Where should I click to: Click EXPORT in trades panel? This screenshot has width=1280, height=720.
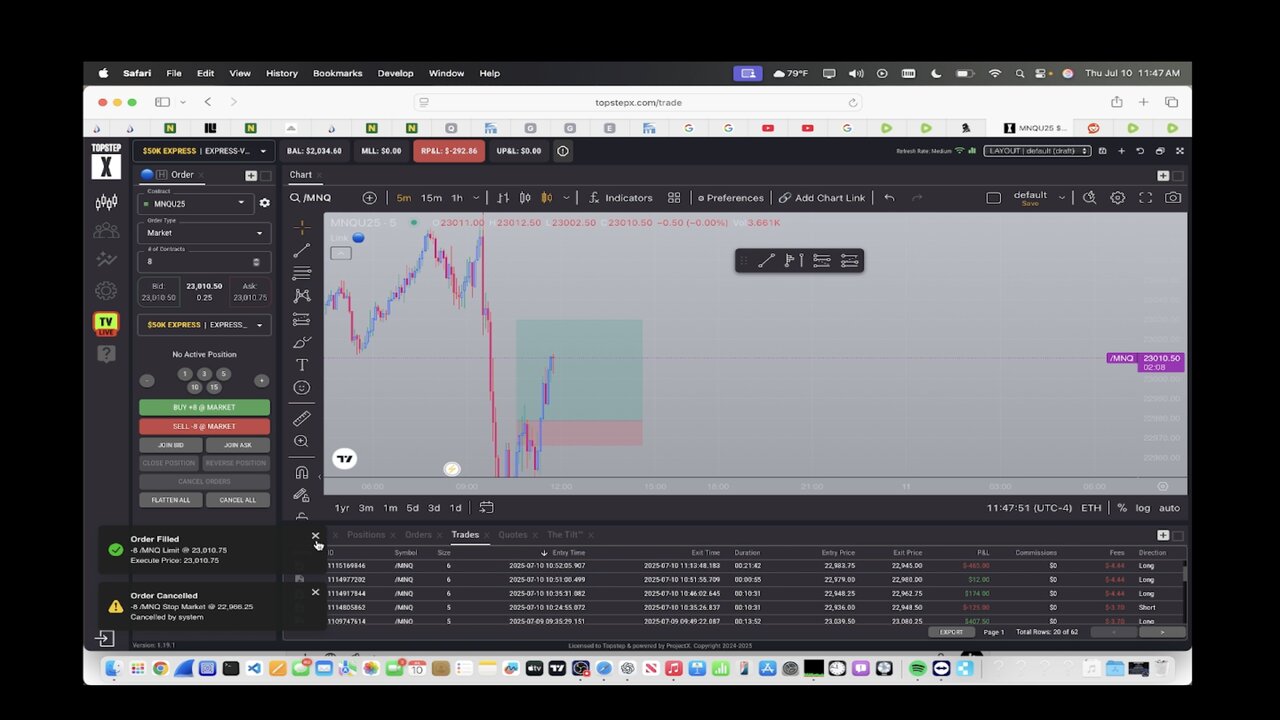[x=951, y=632]
